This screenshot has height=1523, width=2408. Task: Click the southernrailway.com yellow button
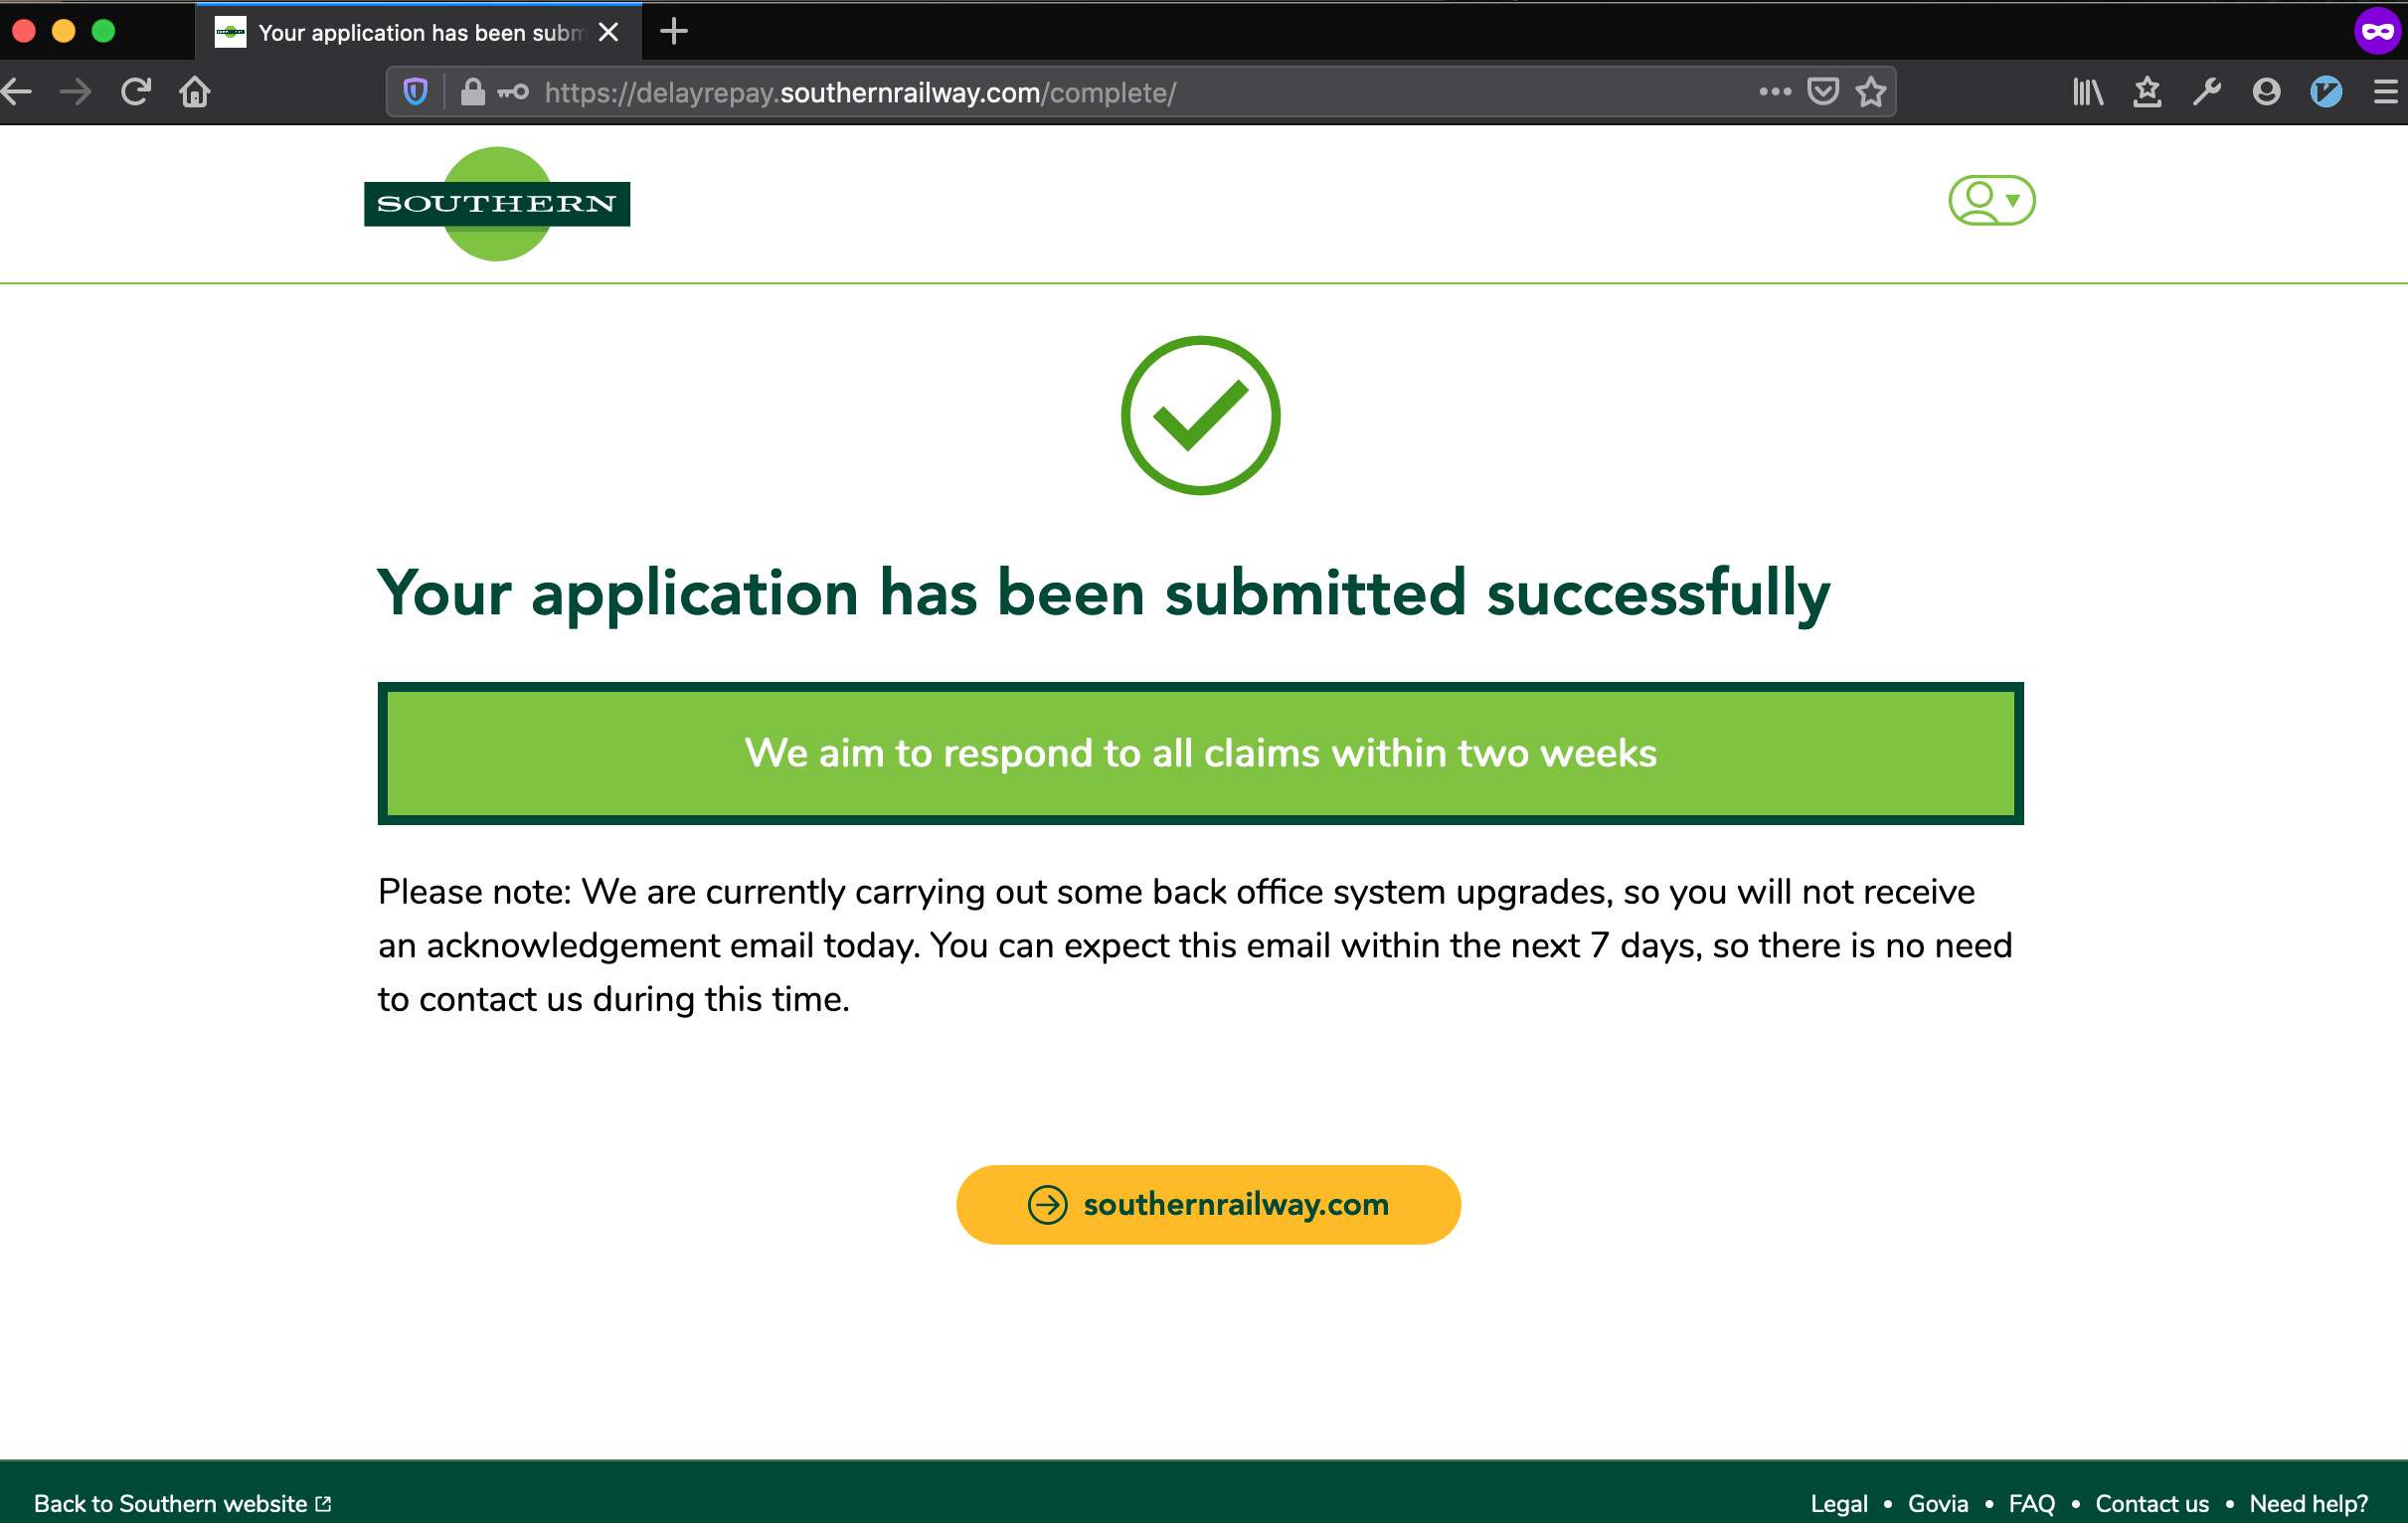tap(1208, 1204)
